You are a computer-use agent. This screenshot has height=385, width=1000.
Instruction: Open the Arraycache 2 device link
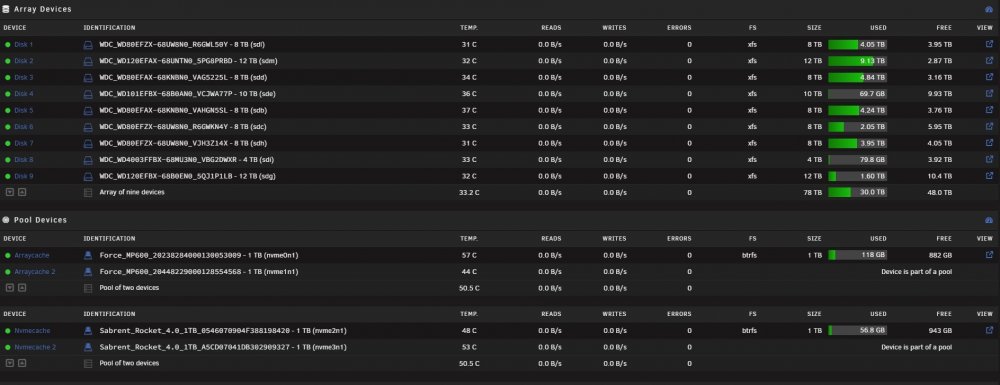(x=35, y=272)
